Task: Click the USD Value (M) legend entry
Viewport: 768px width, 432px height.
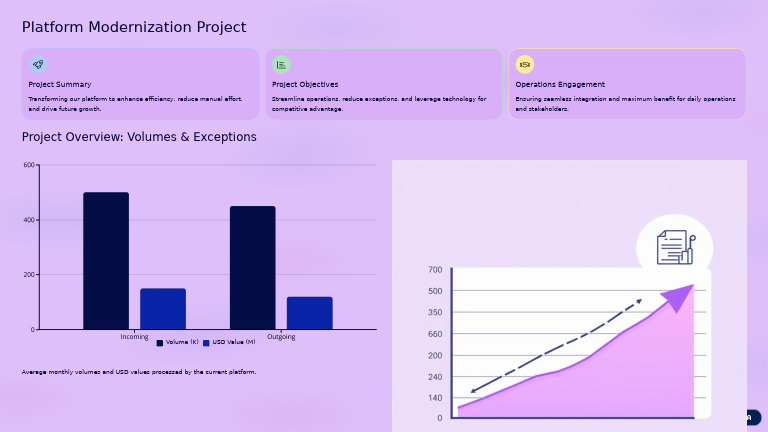Action: (229, 342)
